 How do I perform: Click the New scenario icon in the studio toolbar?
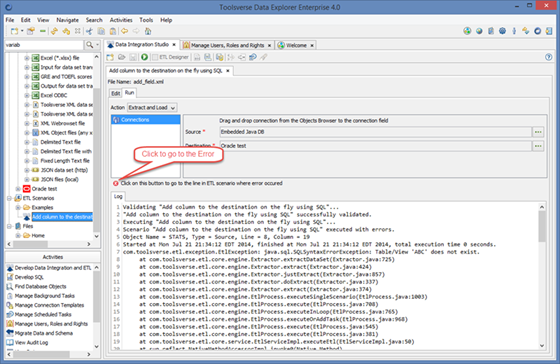tap(110, 57)
